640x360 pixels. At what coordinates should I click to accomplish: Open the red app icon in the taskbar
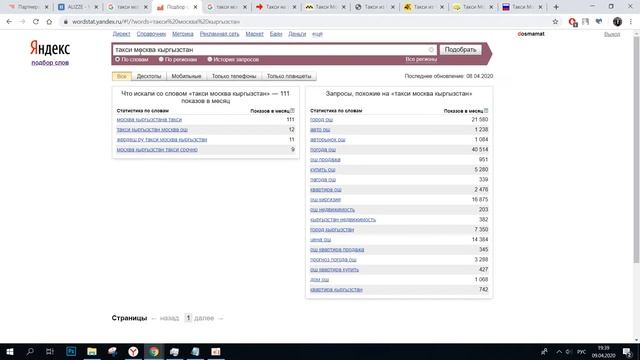pyautogui.click(x=216, y=351)
